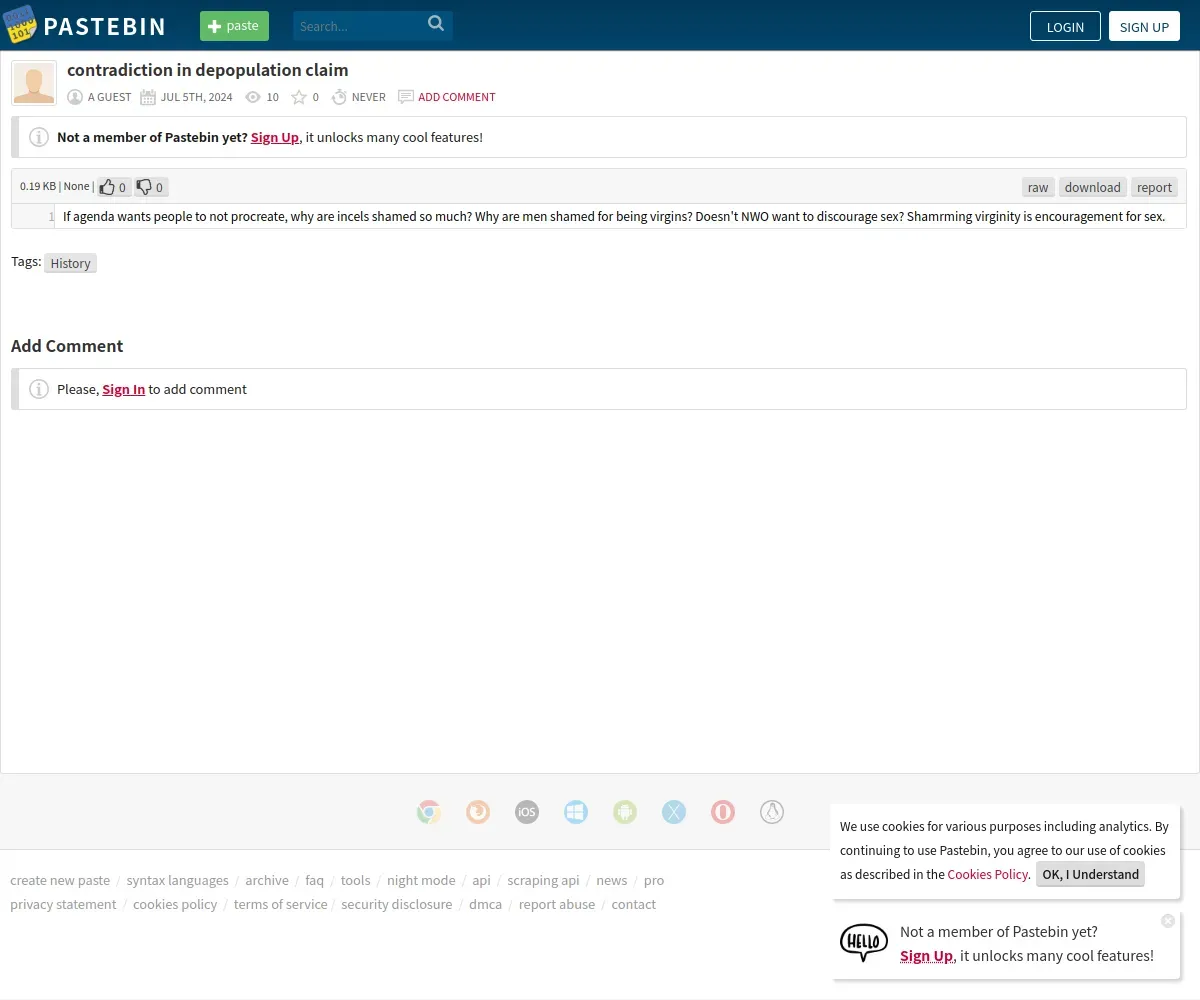
Task: Click Sign In link to add comment
Action: pos(124,389)
